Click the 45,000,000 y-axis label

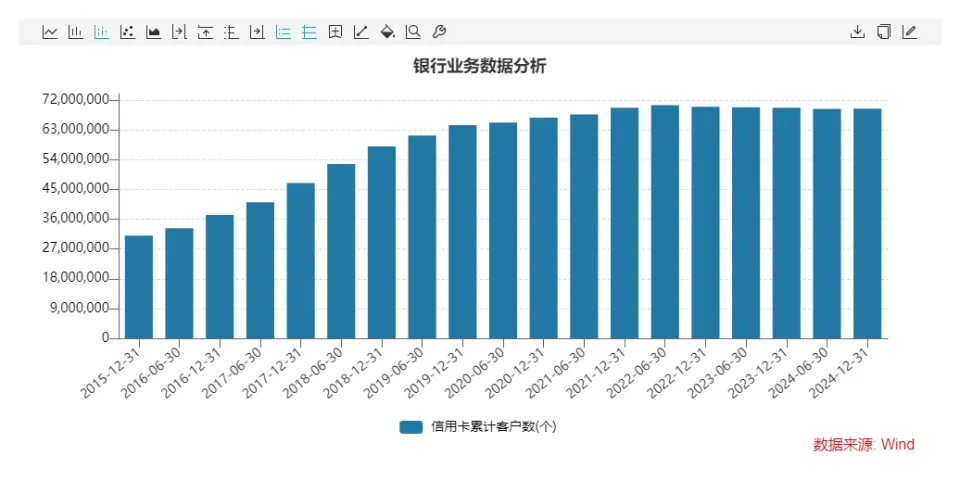75,188
